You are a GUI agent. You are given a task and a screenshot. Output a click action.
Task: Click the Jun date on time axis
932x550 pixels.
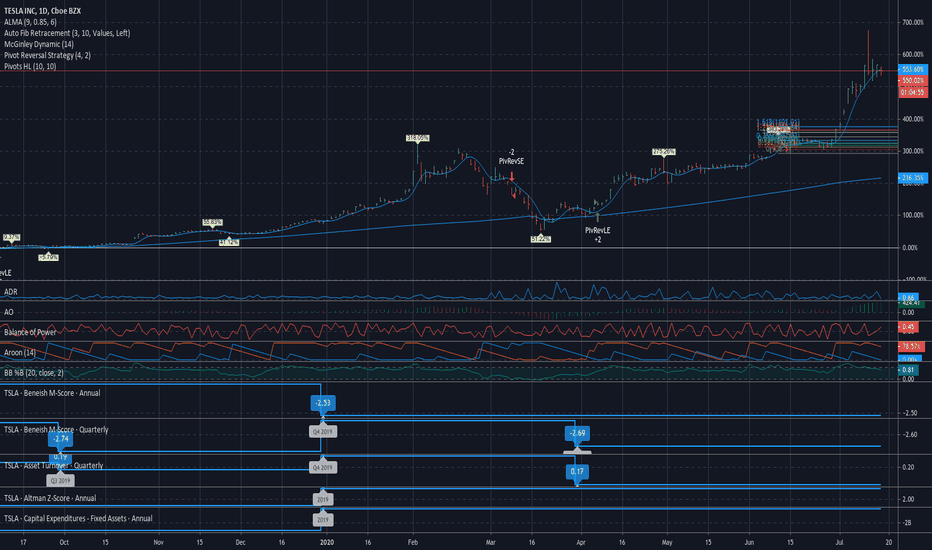749,542
